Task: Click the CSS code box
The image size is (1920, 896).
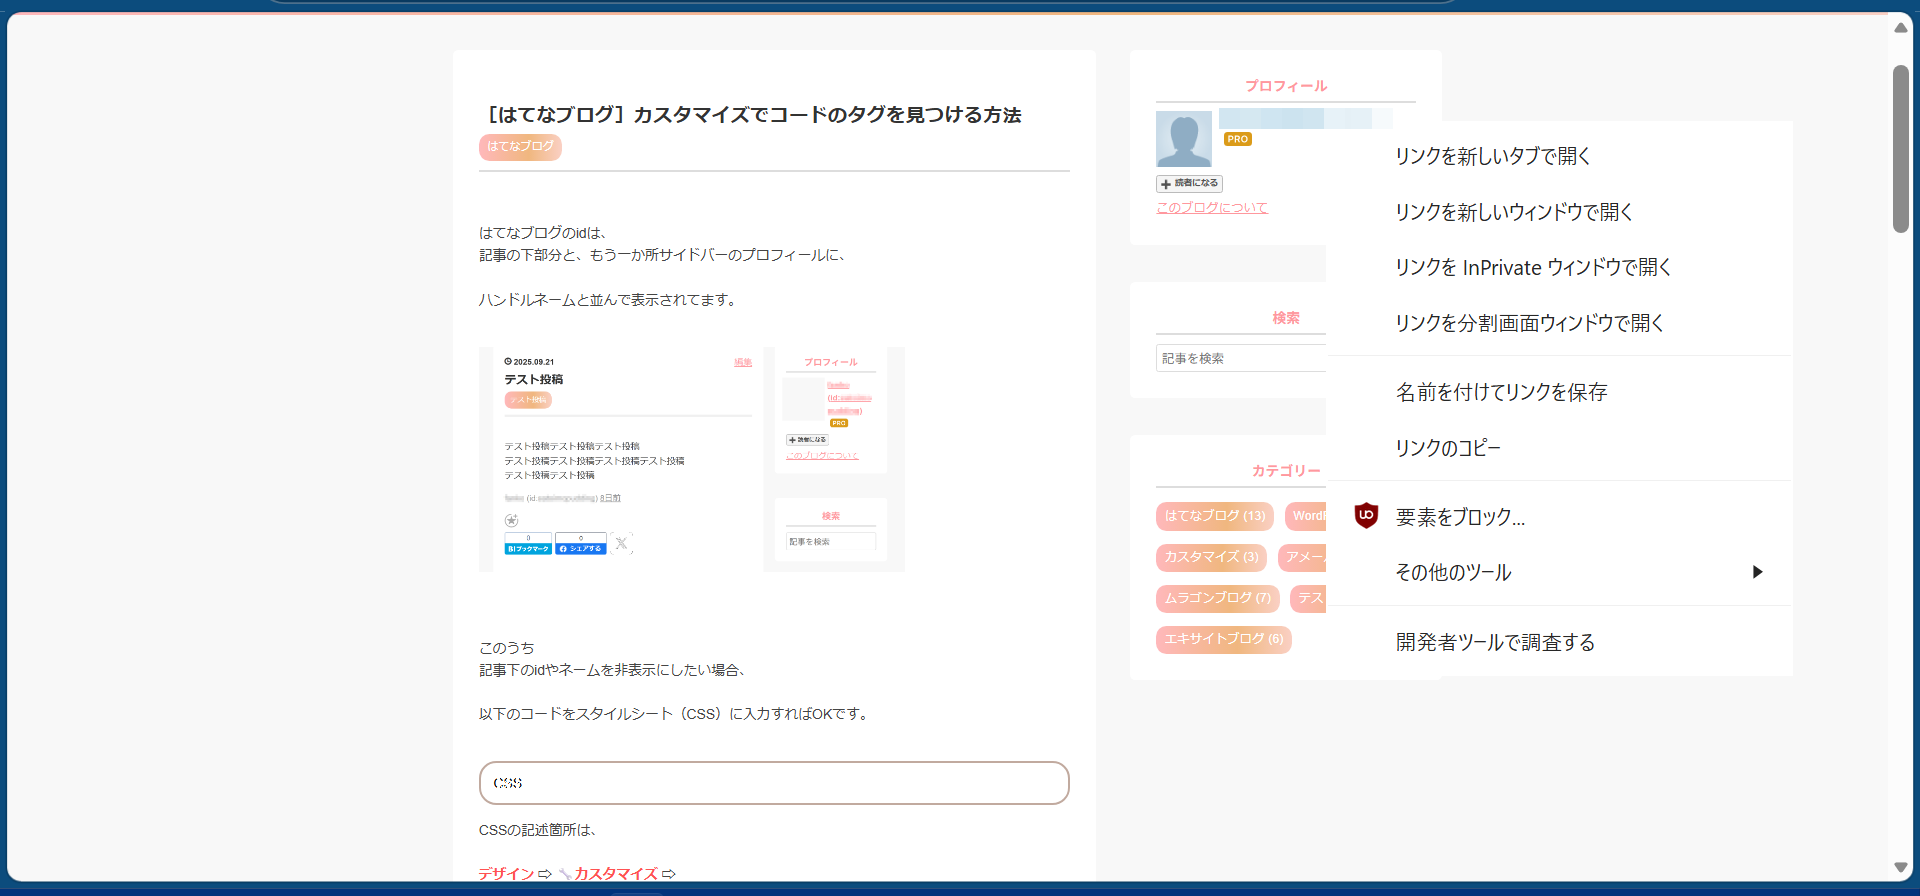Action: (x=774, y=783)
